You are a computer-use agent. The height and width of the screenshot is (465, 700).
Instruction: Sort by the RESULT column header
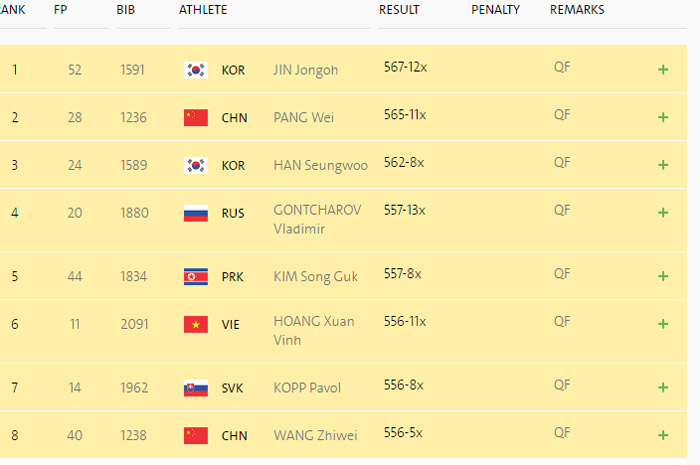click(399, 10)
